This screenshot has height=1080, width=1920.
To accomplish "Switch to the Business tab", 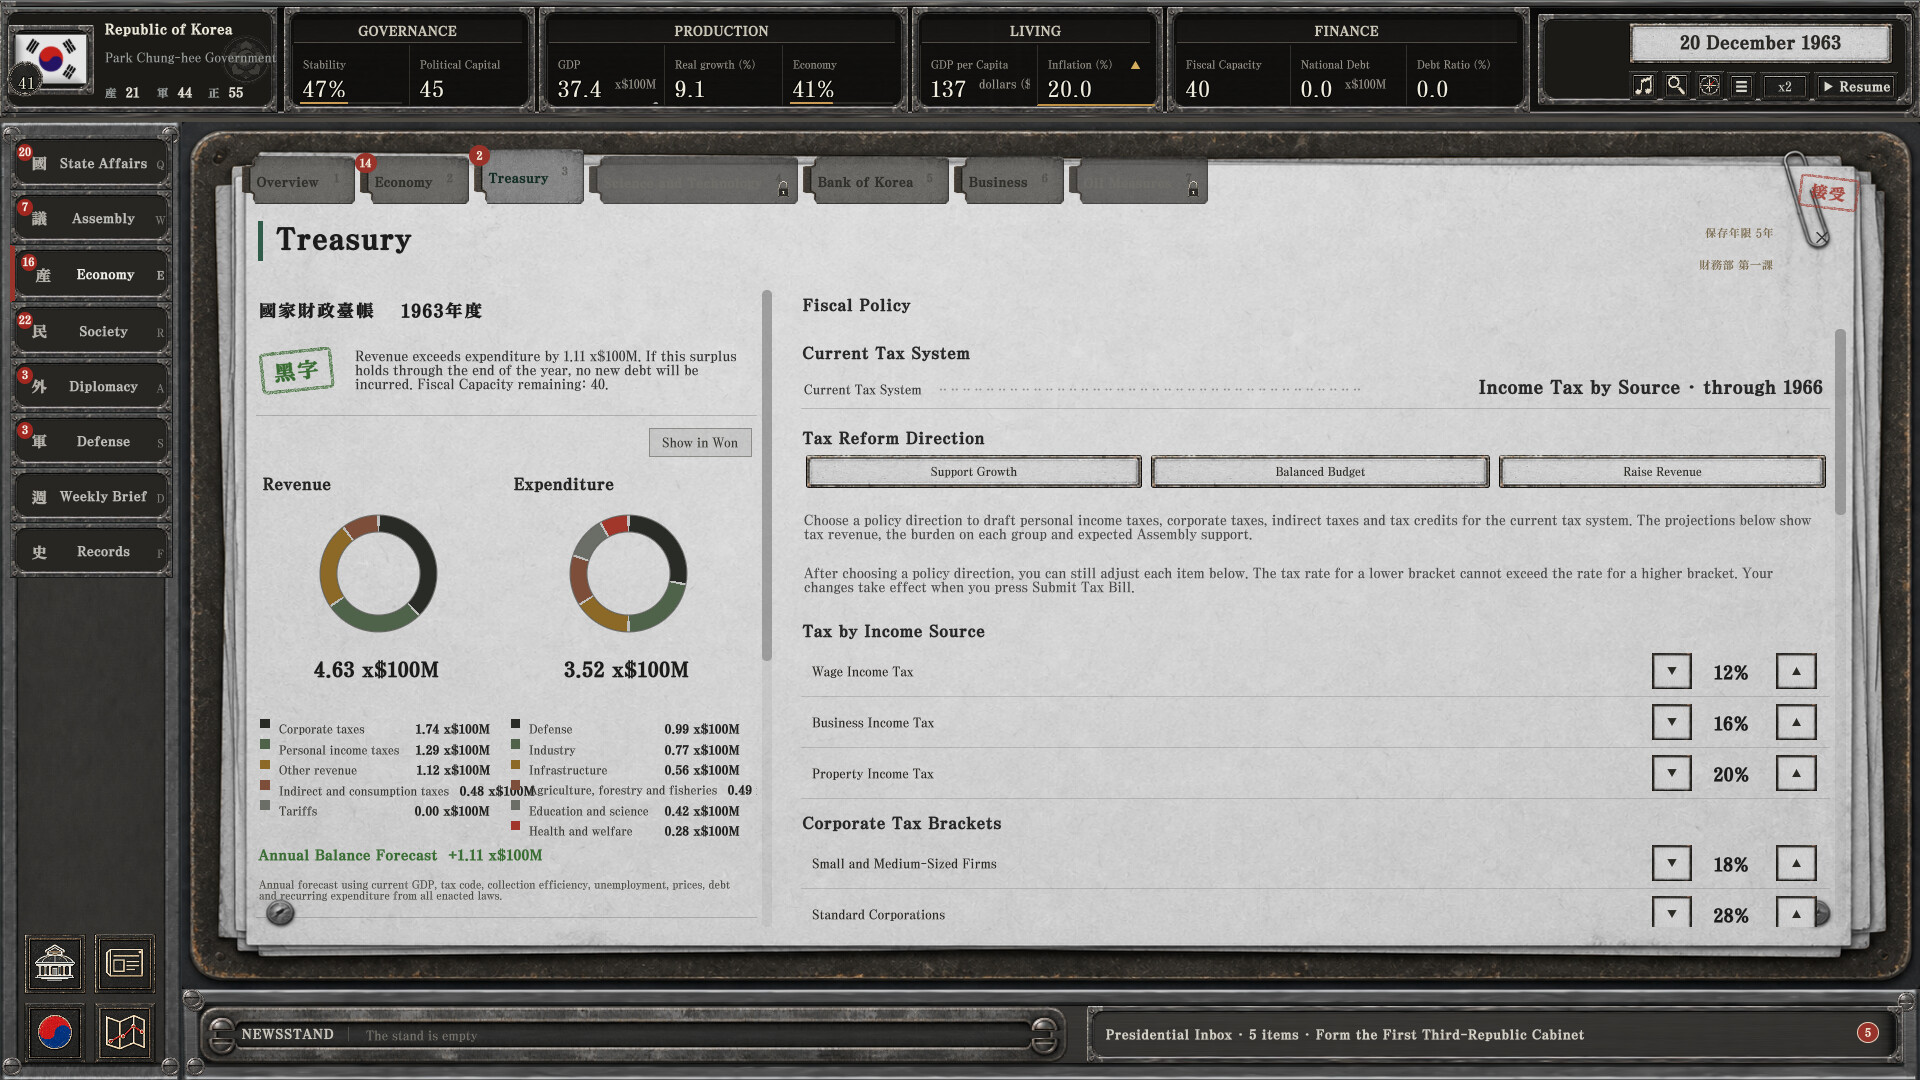I will click(x=1011, y=182).
